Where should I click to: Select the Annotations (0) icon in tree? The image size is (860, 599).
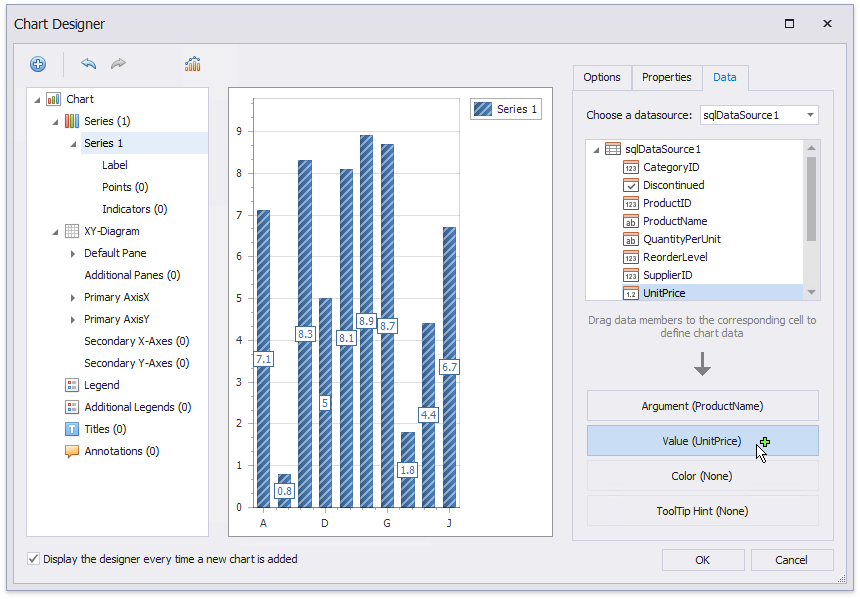(x=72, y=451)
